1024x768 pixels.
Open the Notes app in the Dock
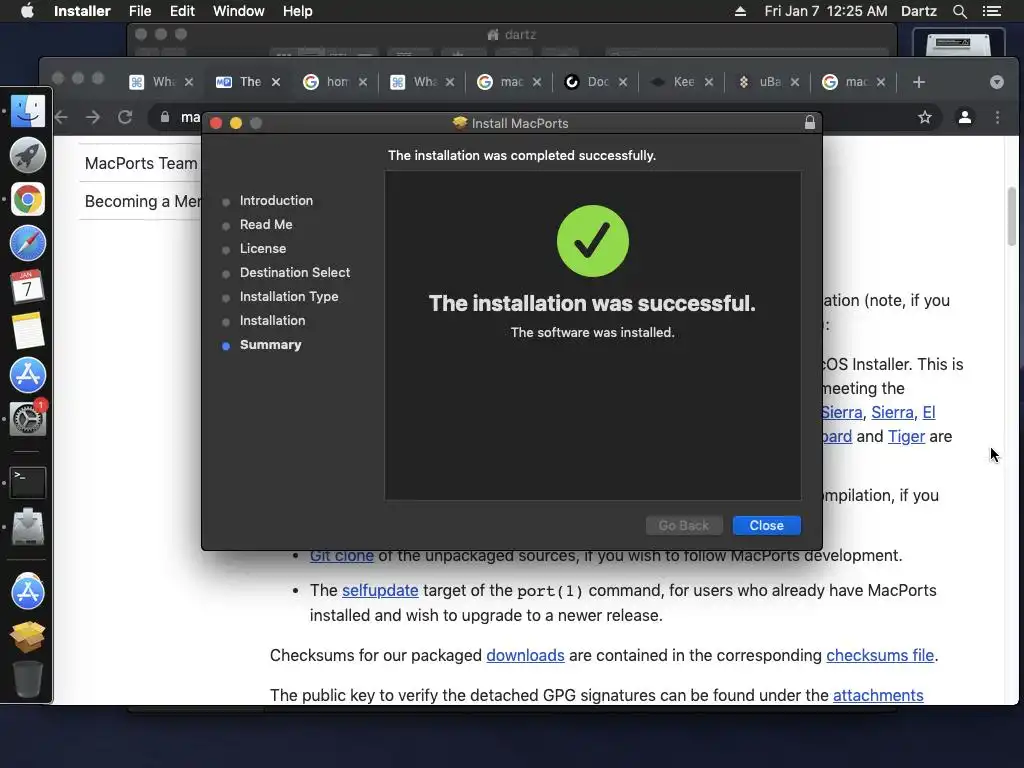[x=27, y=330]
